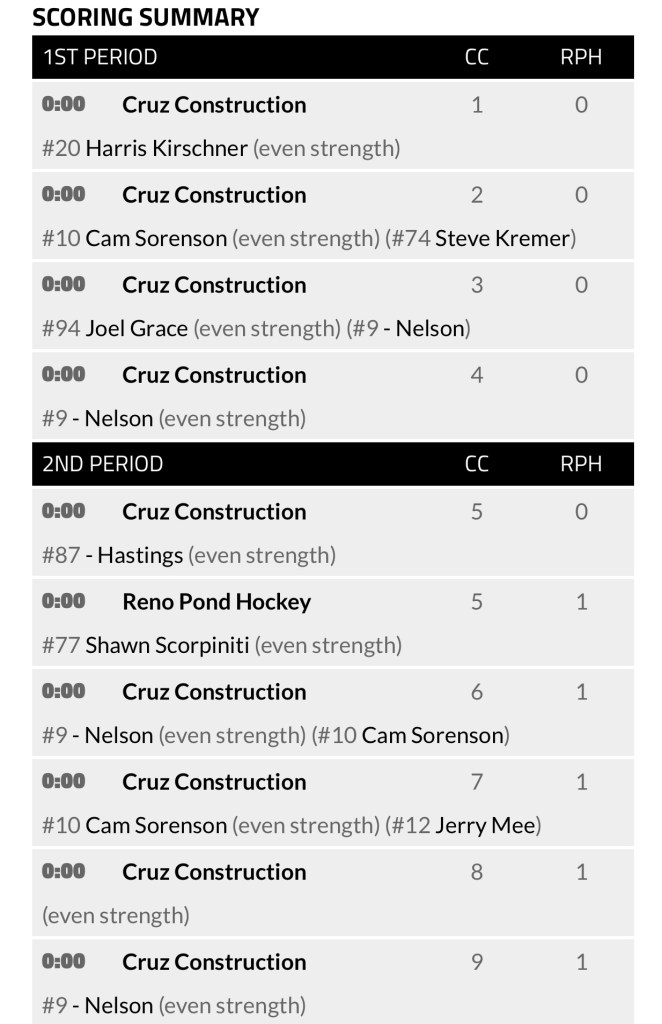
Task: Click the 2ND PERIOD header
Action: click(103, 464)
